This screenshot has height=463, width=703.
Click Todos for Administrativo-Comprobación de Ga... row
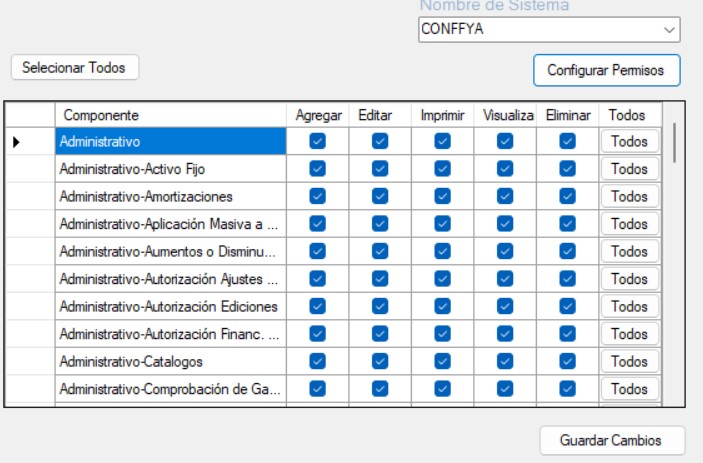(630, 389)
